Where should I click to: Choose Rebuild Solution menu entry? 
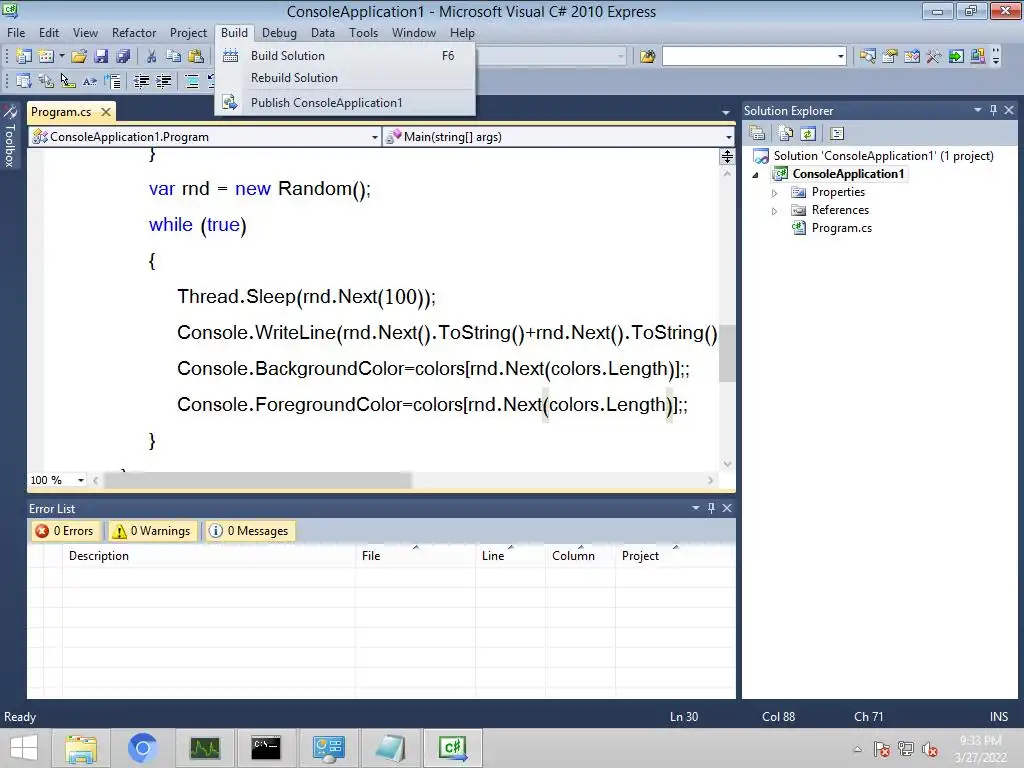coord(345,78)
